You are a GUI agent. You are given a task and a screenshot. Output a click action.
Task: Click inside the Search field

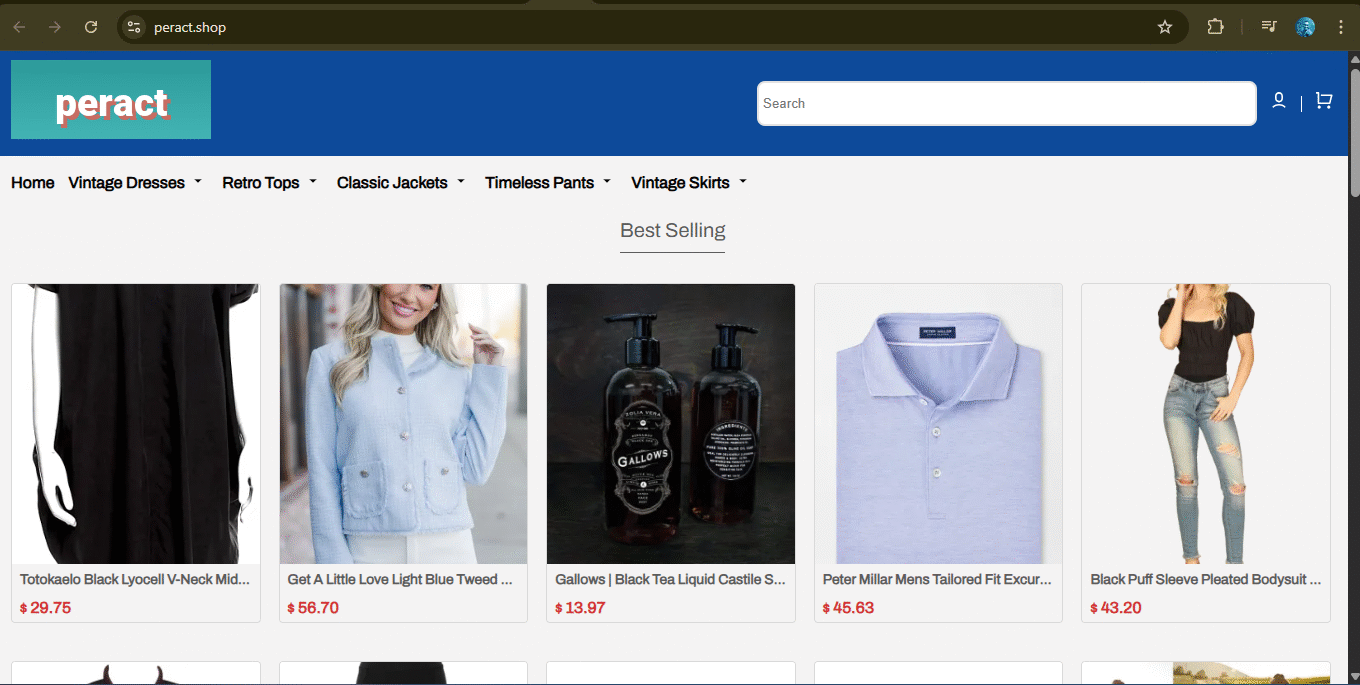[1006, 103]
